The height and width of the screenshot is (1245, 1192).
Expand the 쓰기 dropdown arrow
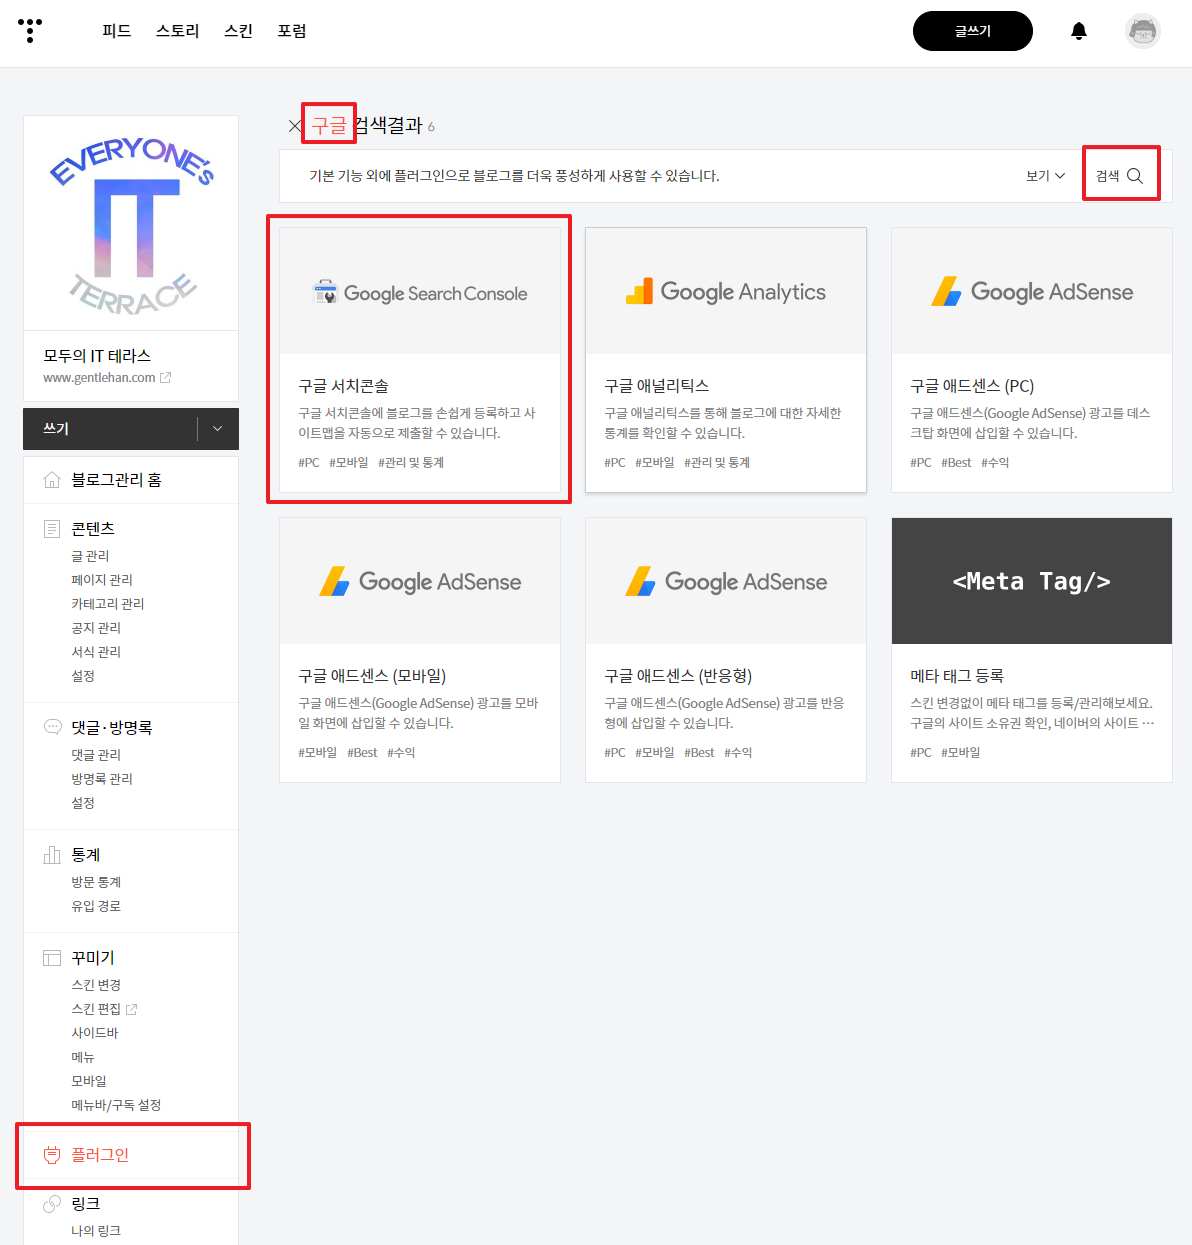(x=218, y=429)
